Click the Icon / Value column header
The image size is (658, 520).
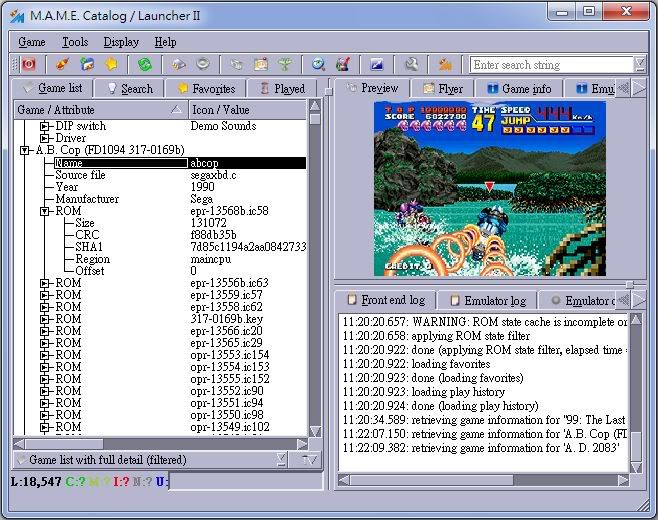248,110
